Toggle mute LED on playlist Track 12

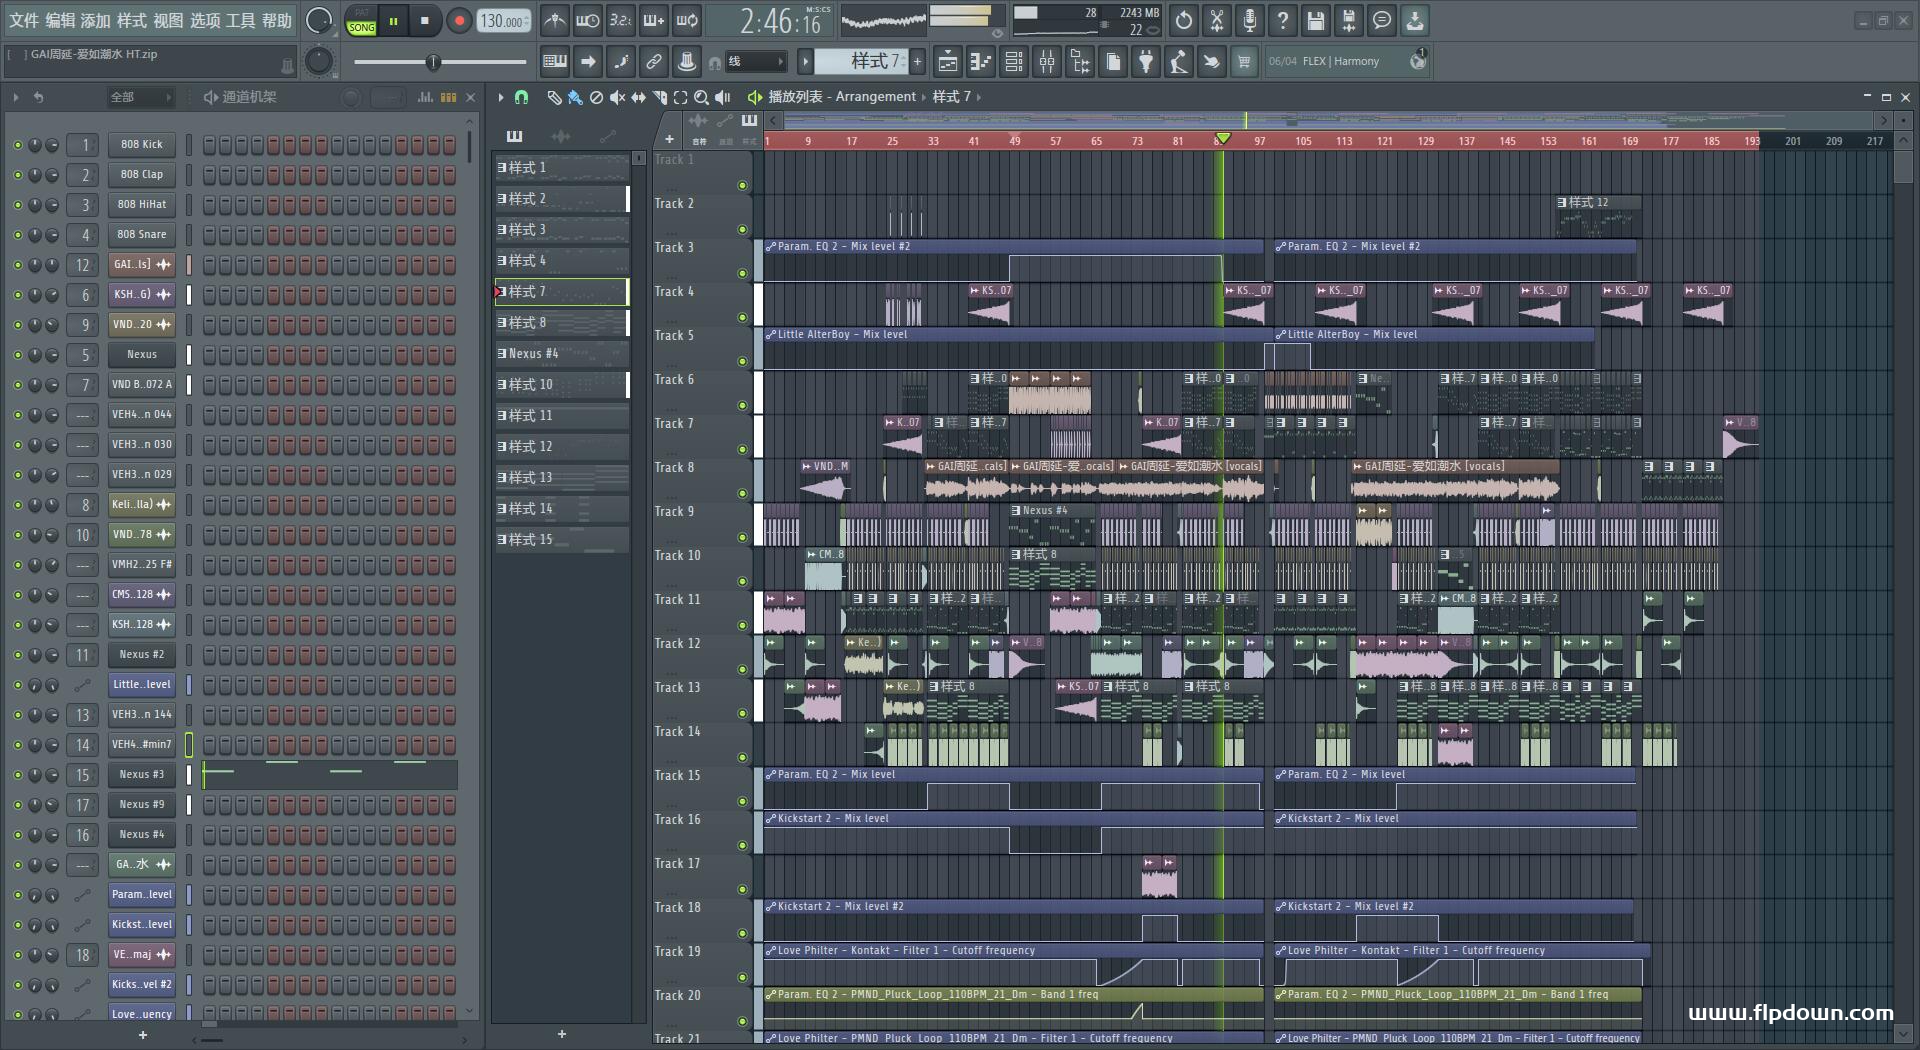coord(742,669)
